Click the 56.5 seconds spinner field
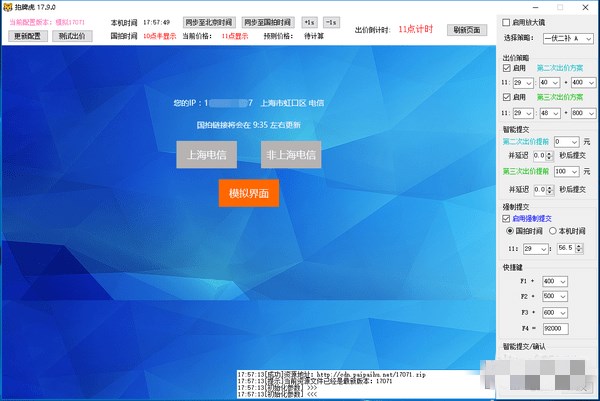The height and width of the screenshot is (401, 600). tap(570, 248)
